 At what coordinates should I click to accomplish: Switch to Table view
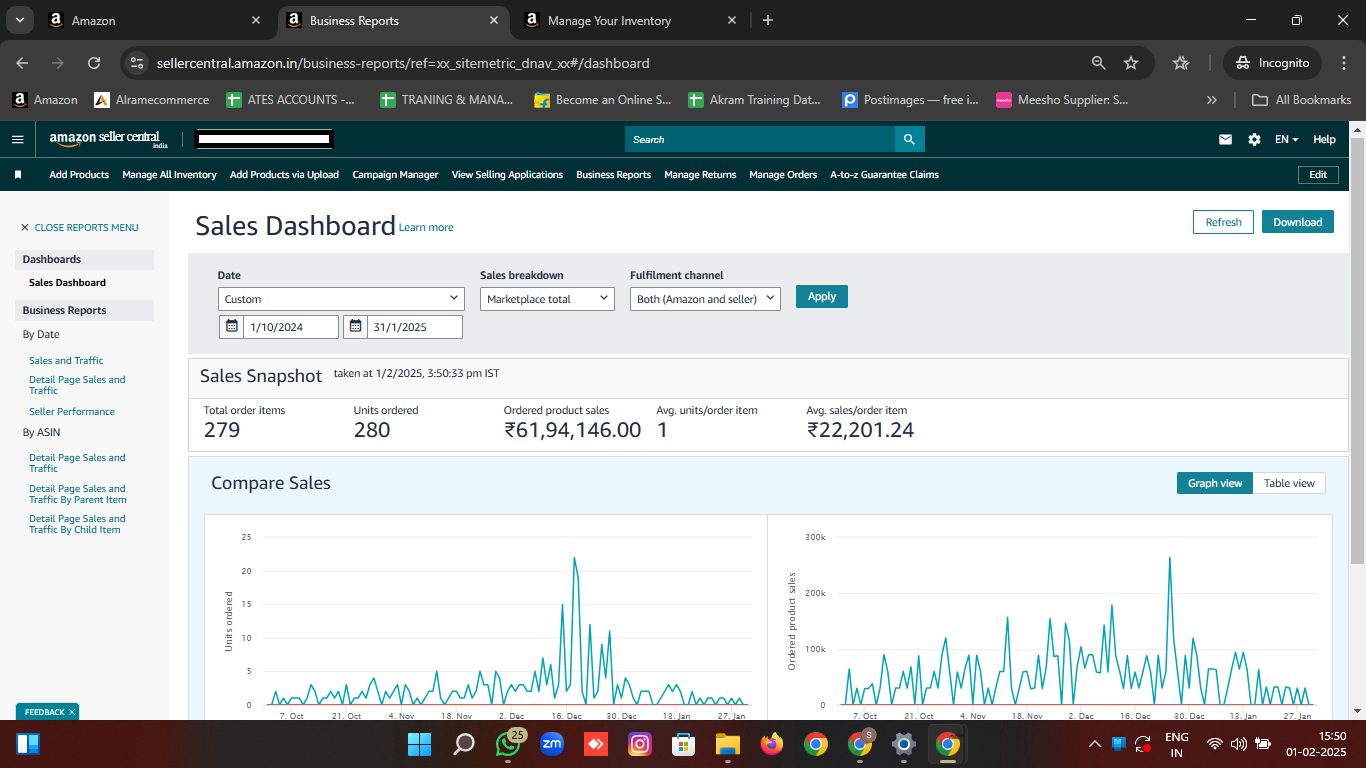(x=1289, y=483)
